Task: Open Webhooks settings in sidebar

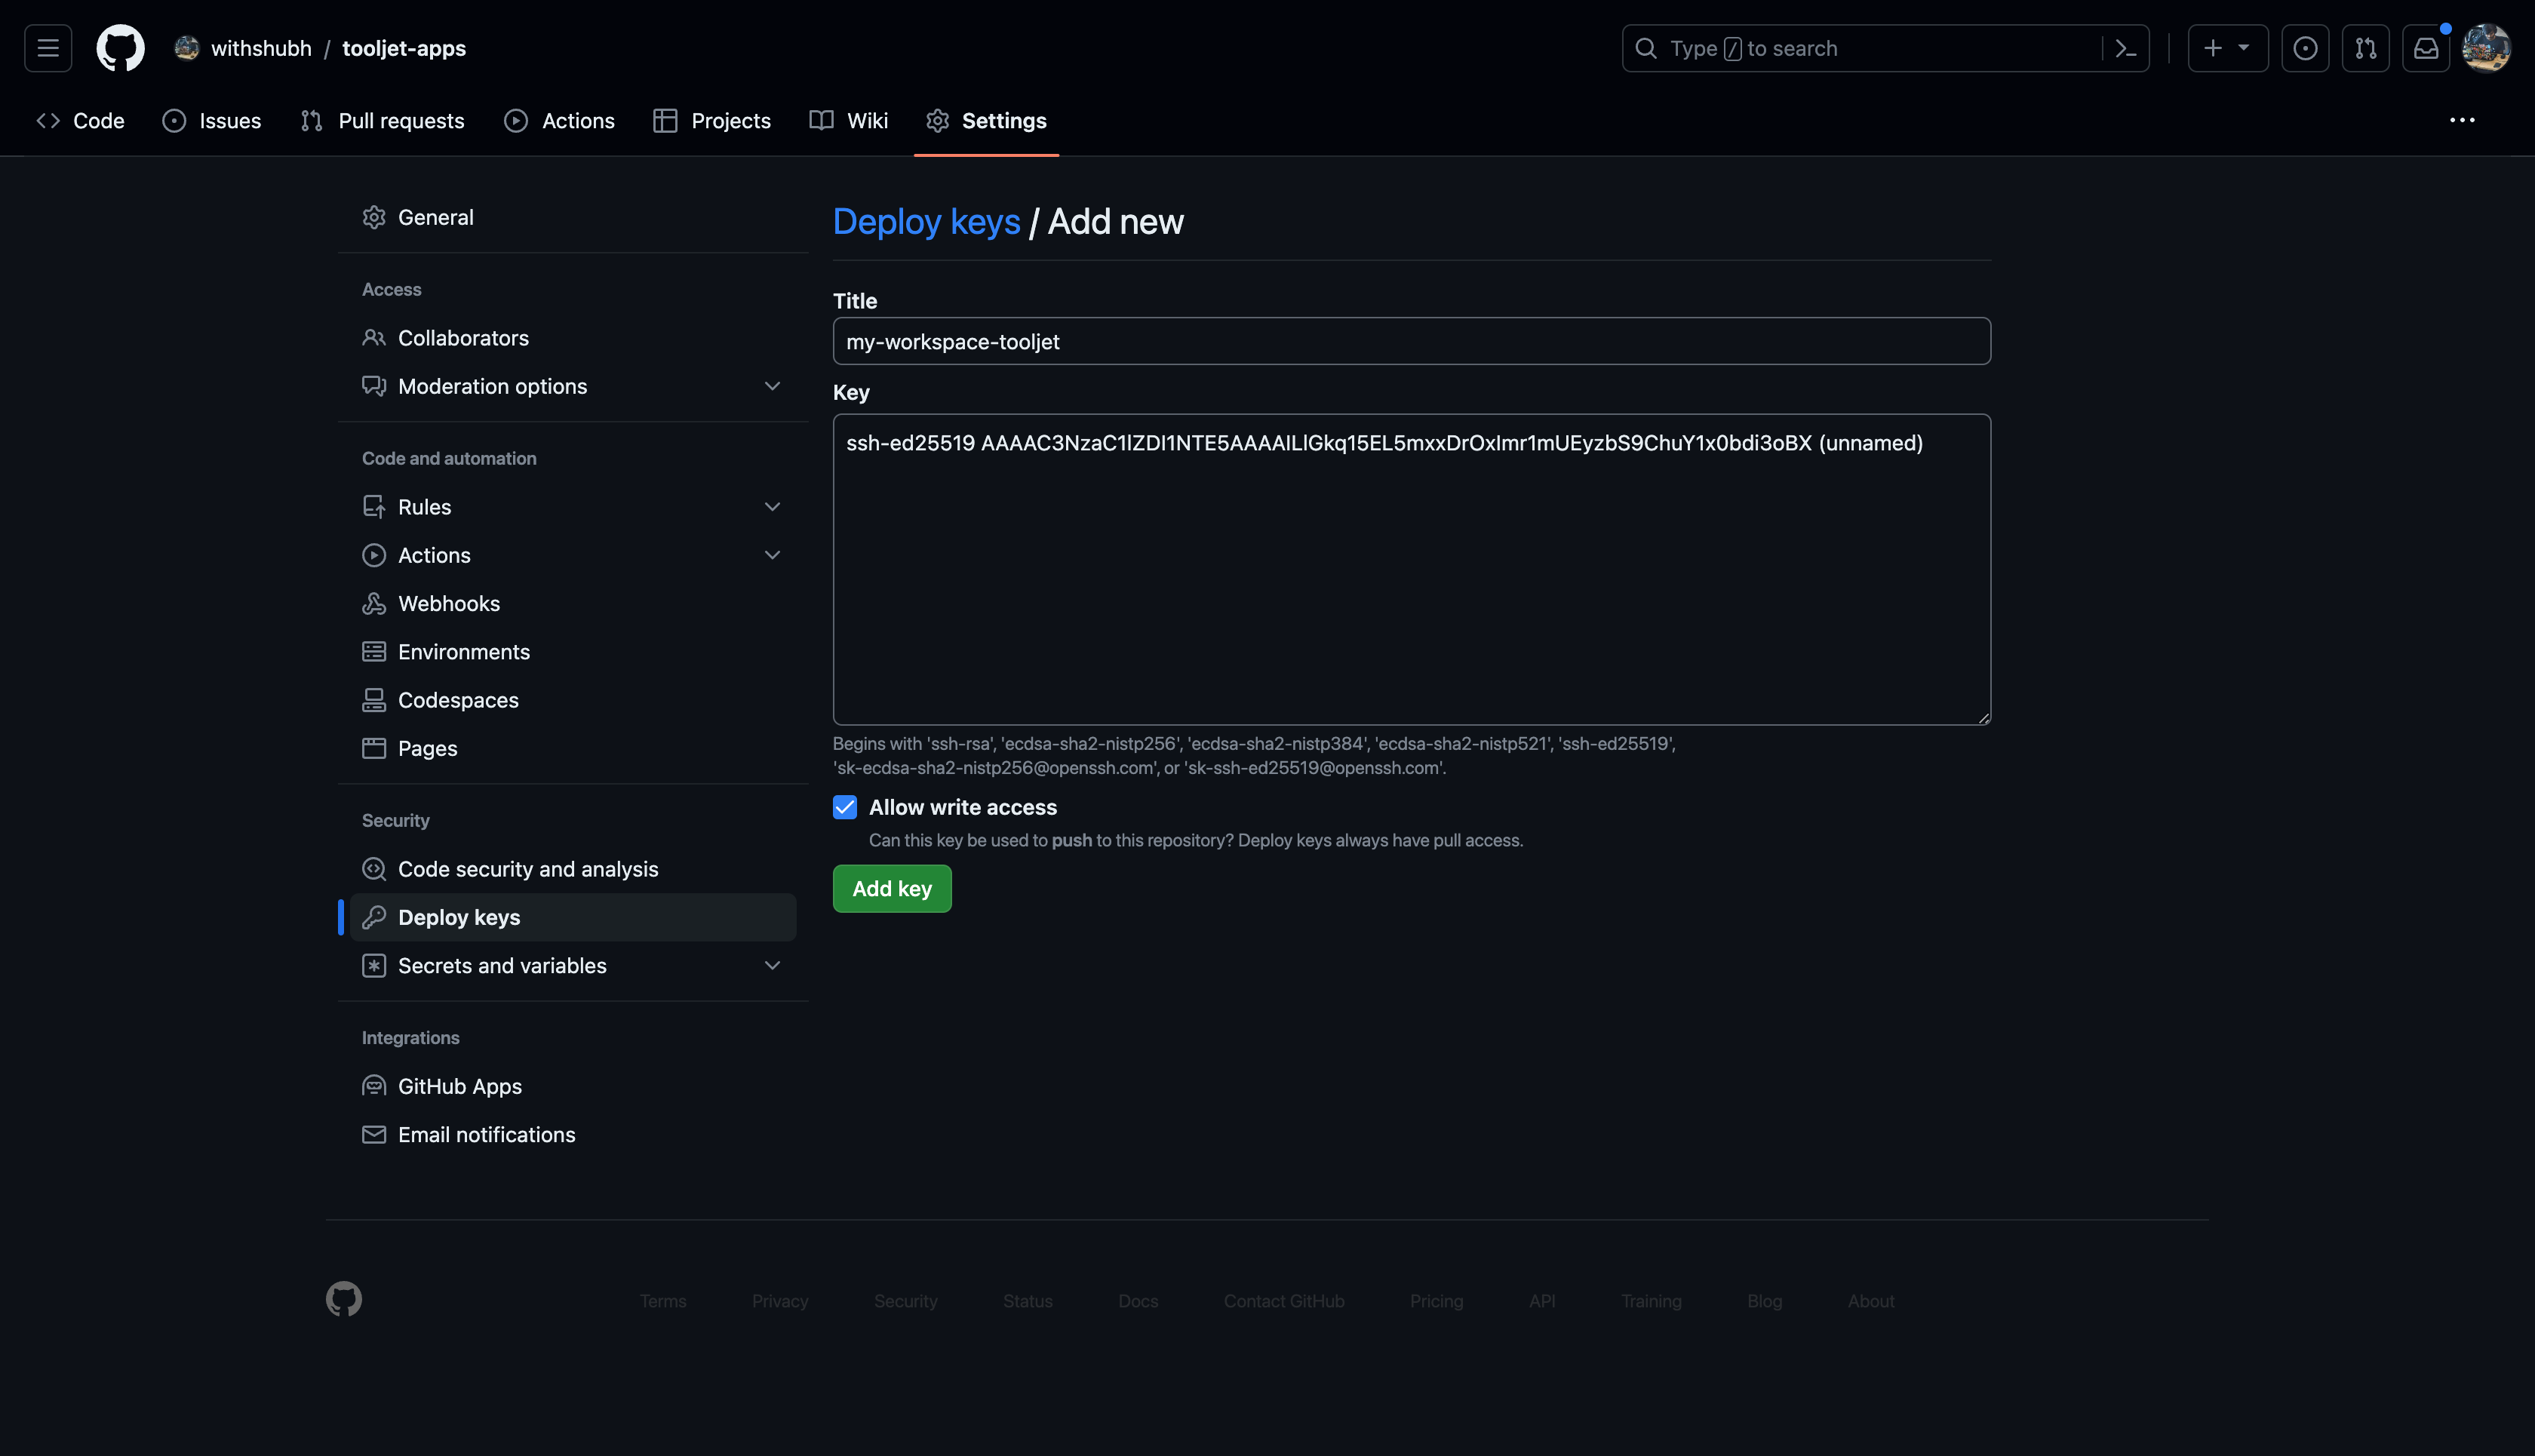Action: click(449, 603)
